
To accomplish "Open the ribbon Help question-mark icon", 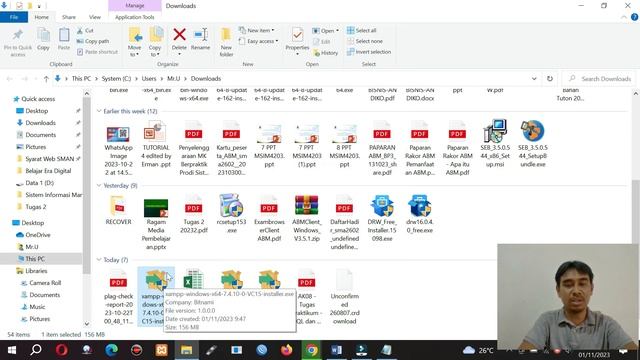I will [x=634, y=17].
